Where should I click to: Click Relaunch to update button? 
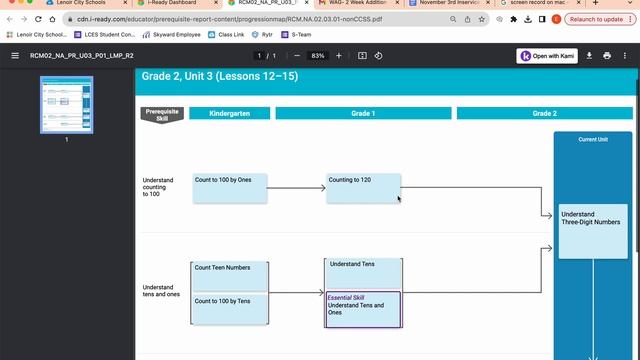pyautogui.click(x=600, y=19)
